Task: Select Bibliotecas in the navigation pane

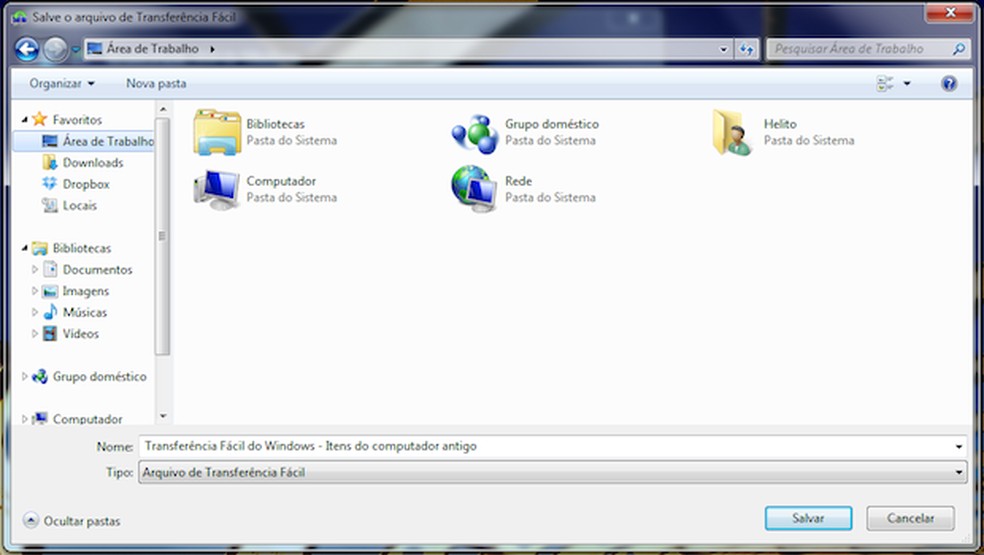Action: pos(82,248)
